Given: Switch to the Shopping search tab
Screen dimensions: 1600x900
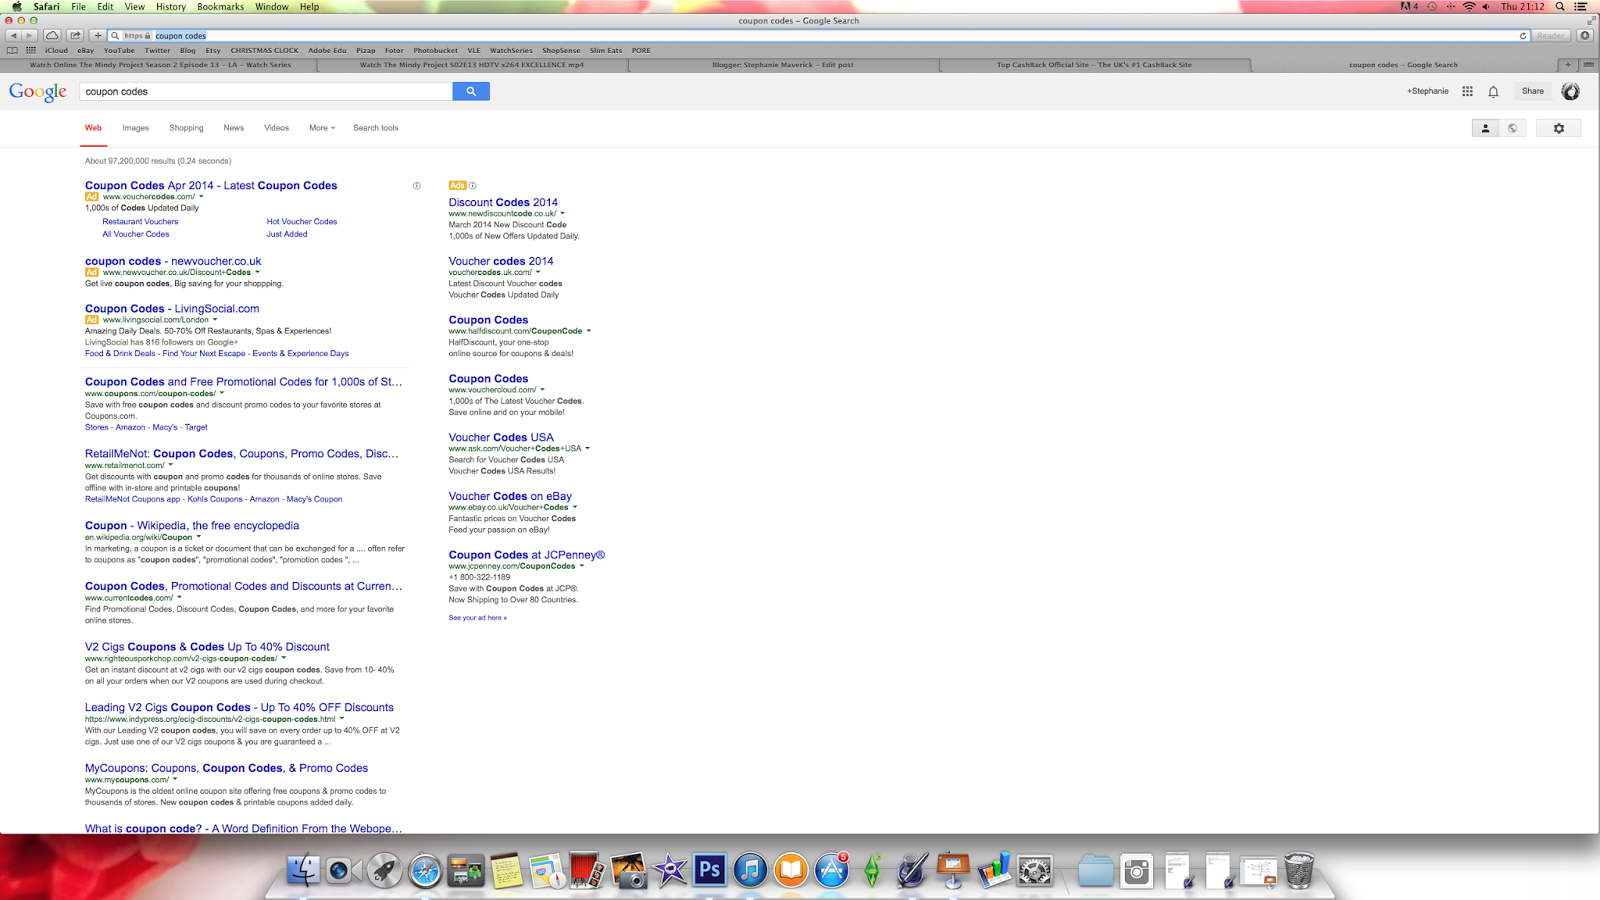Looking at the screenshot, I should click(x=186, y=128).
